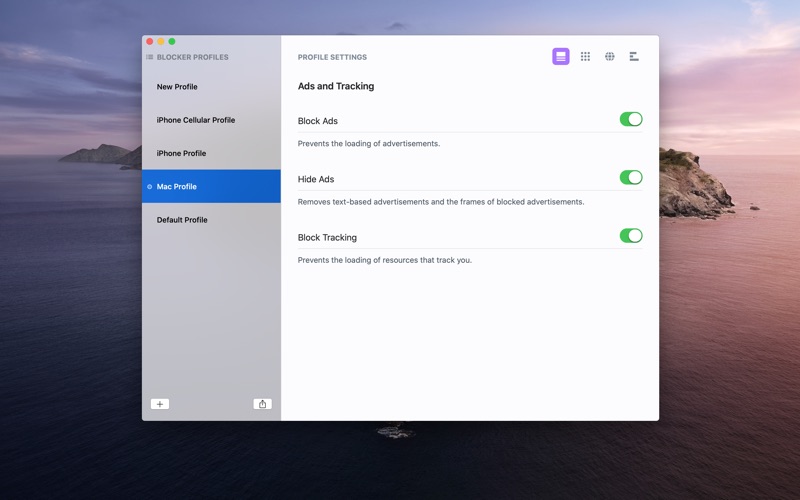The width and height of the screenshot is (800, 500).
Task: Click the Ads and Tracking title
Action: (336, 86)
